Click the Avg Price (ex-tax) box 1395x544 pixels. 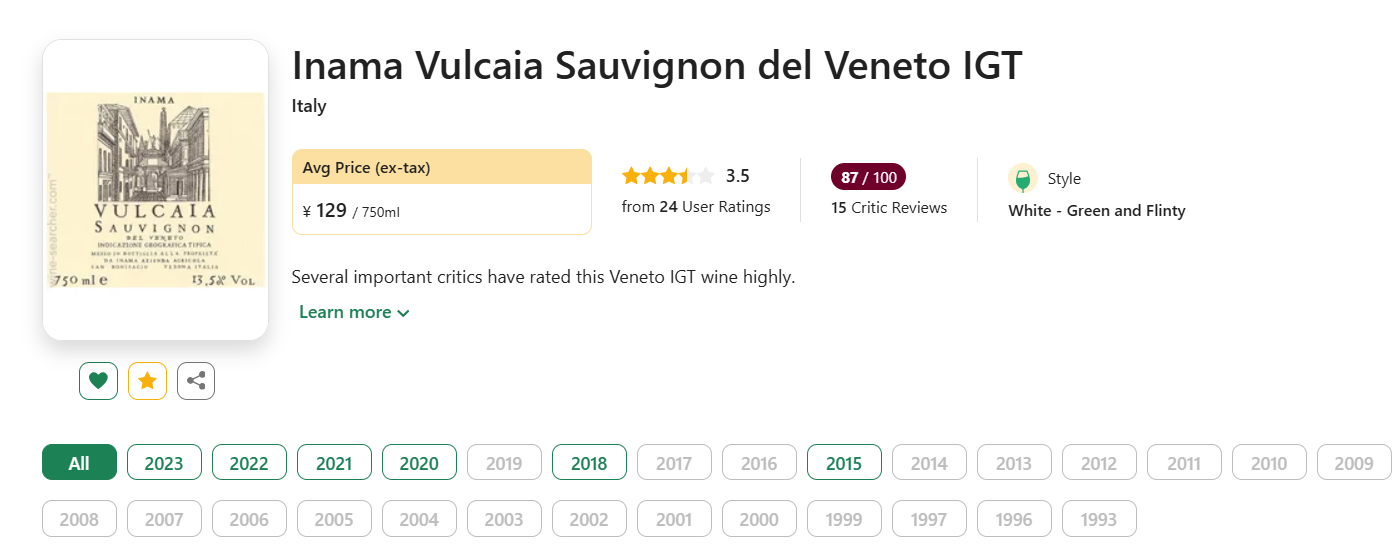[442, 192]
